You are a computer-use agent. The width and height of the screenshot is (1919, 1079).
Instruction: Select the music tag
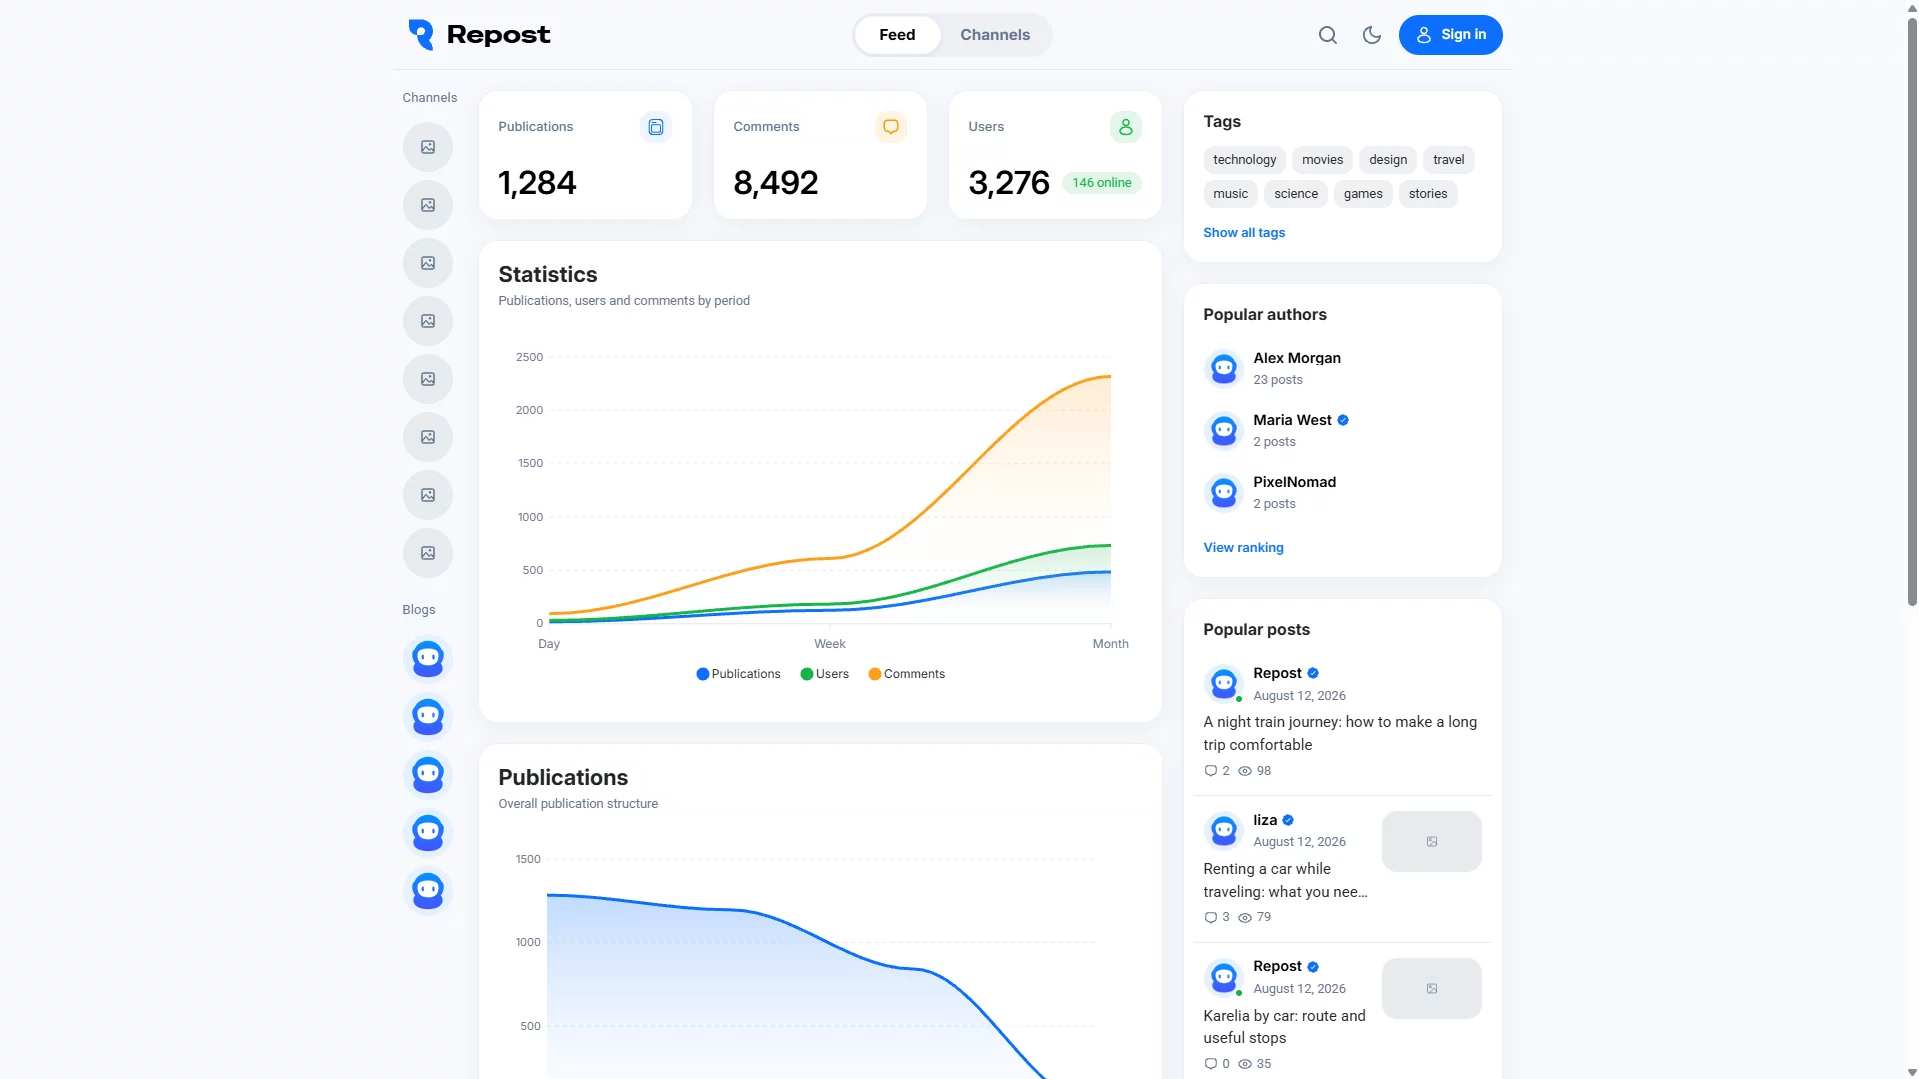(x=1230, y=194)
